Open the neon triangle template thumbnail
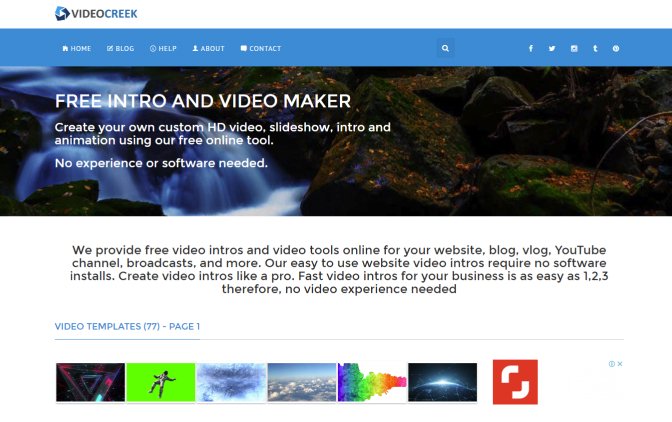Image resolution: width=672 pixels, height=422 pixels. click(90, 382)
